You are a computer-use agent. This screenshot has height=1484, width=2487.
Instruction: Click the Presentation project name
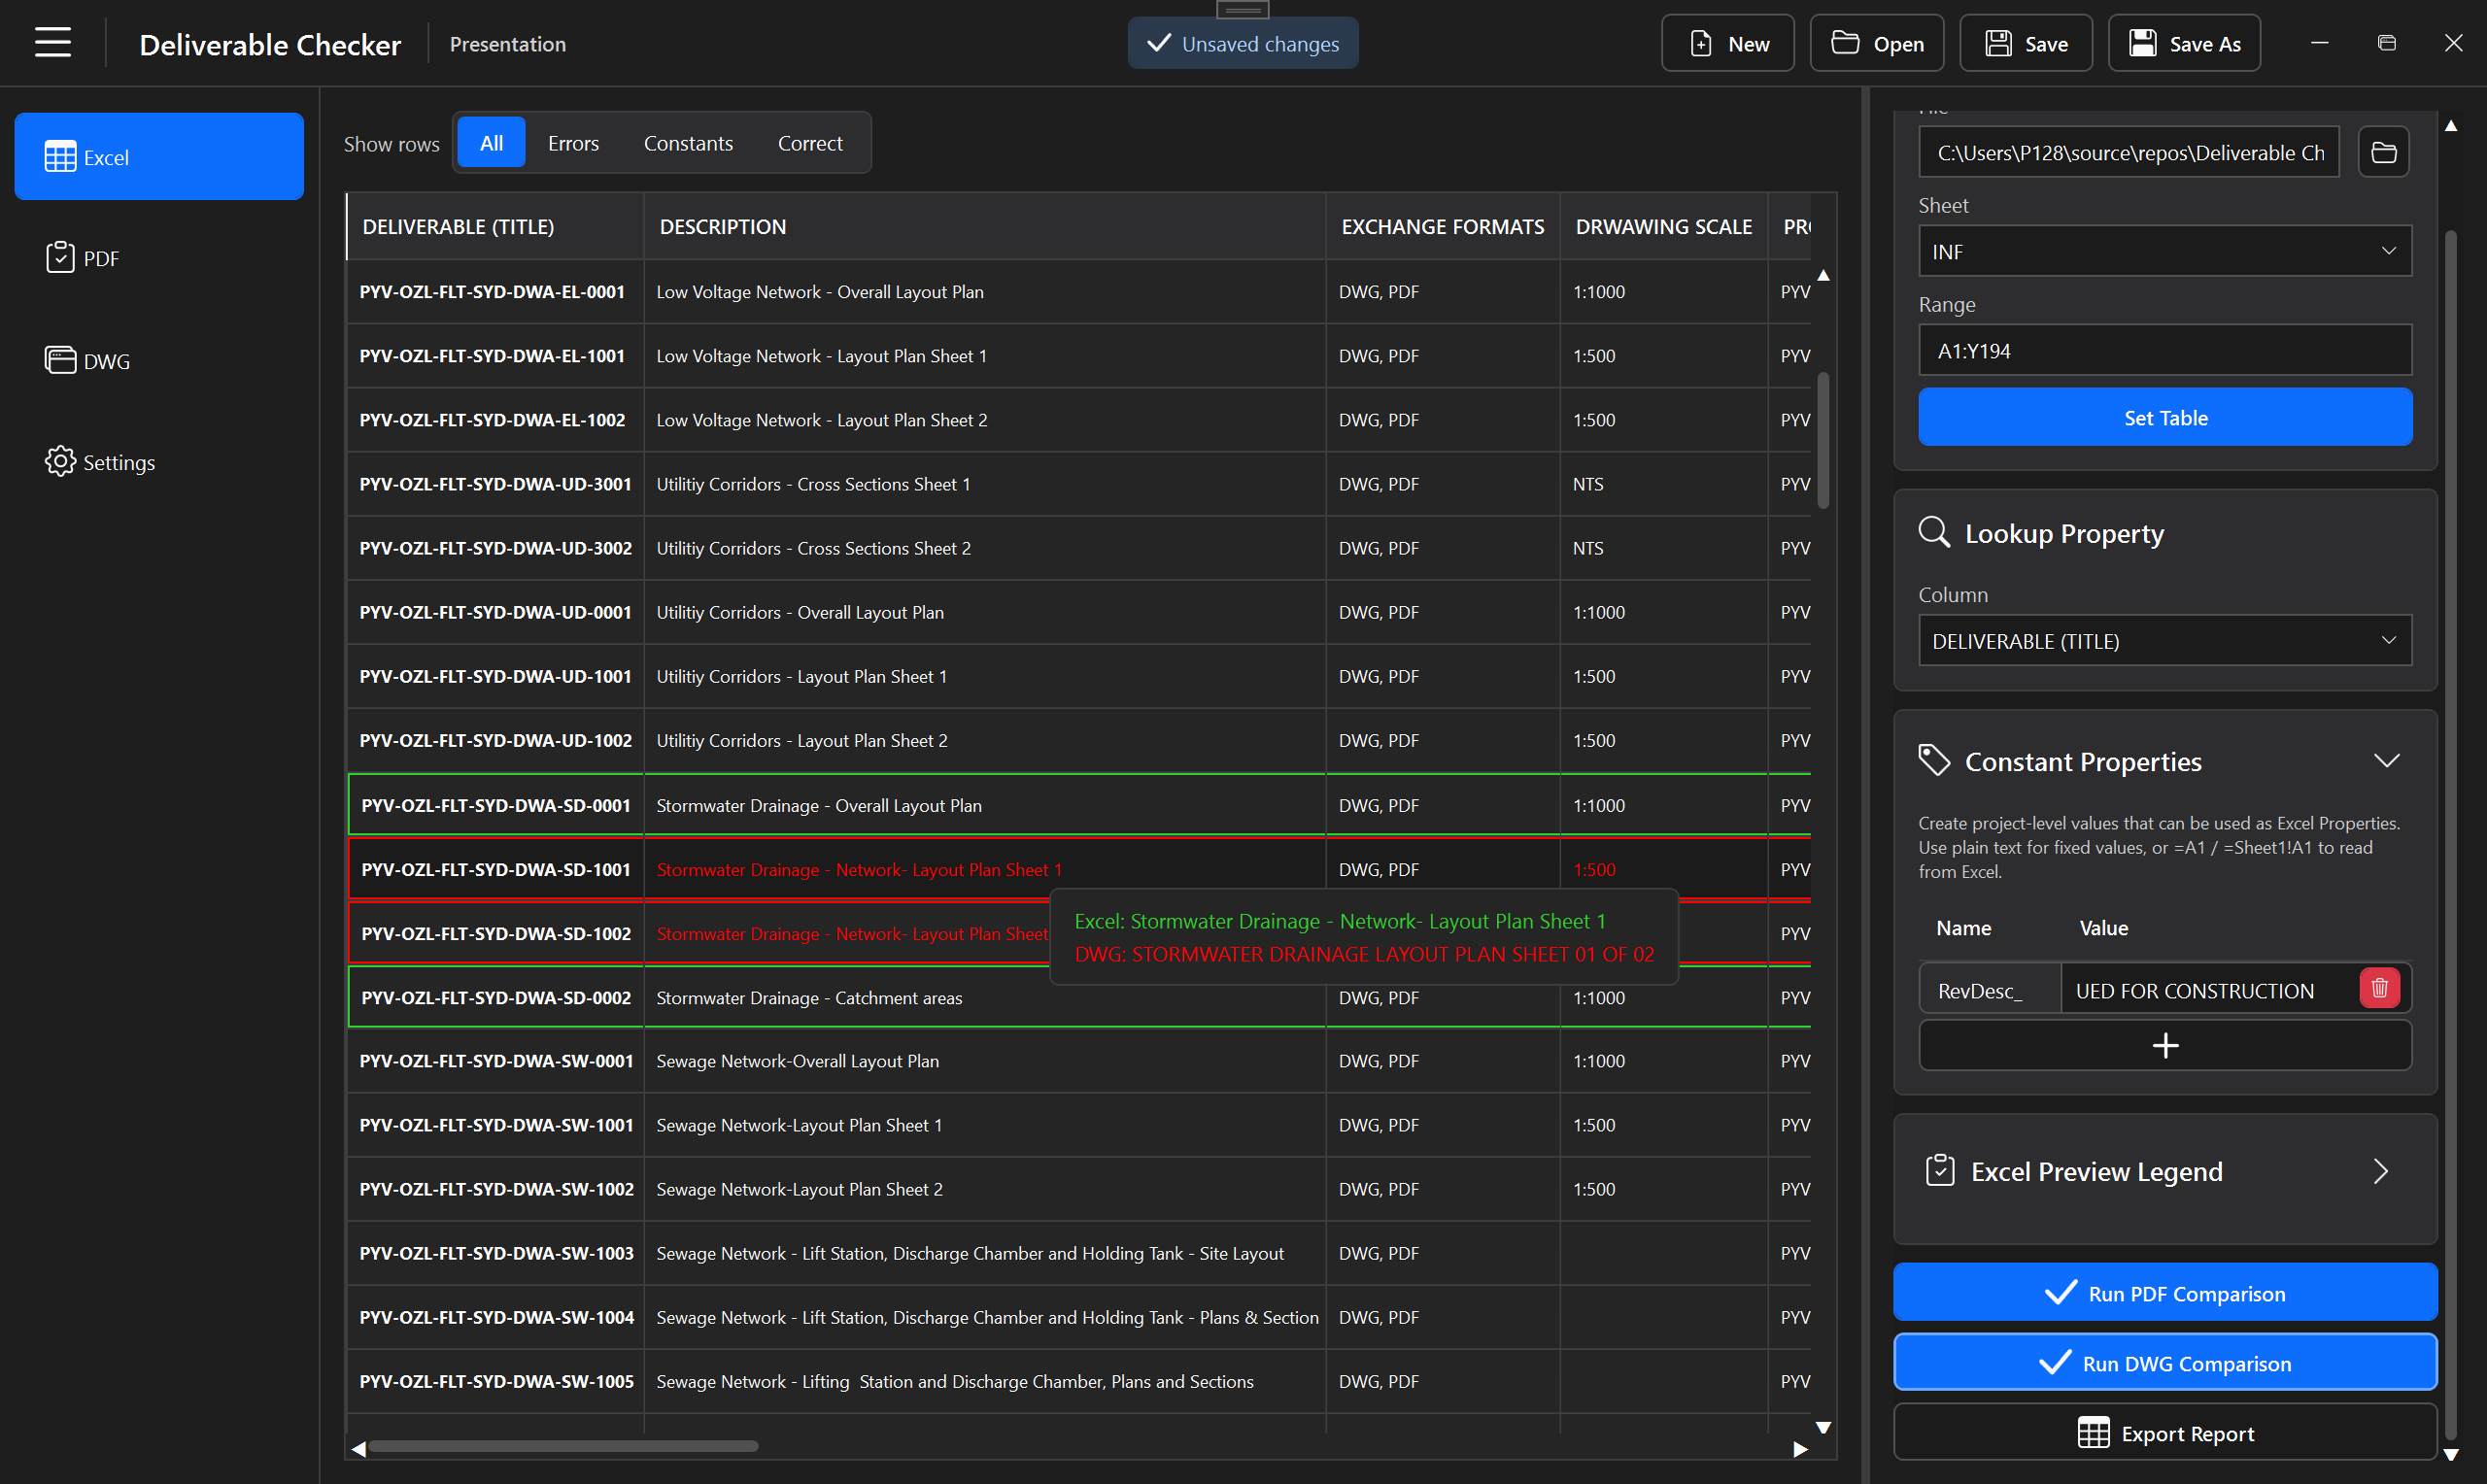click(507, 44)
